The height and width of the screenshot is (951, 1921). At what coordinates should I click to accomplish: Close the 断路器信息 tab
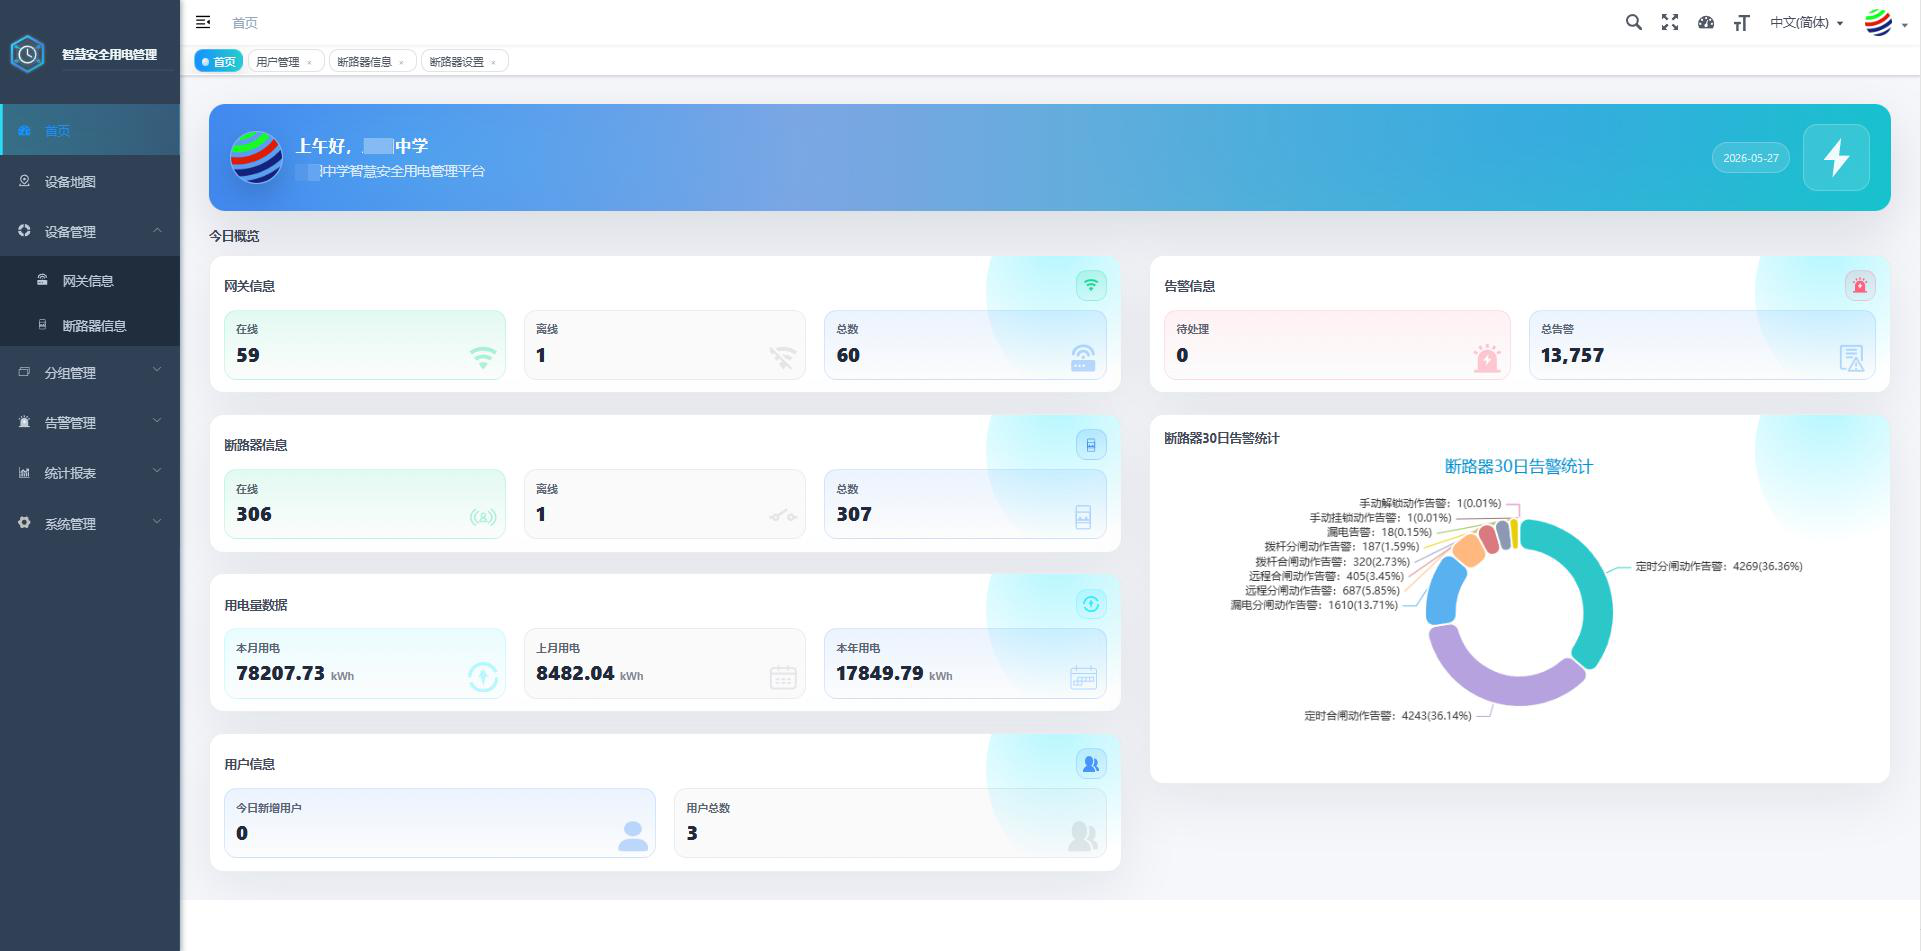coord(401,62)
